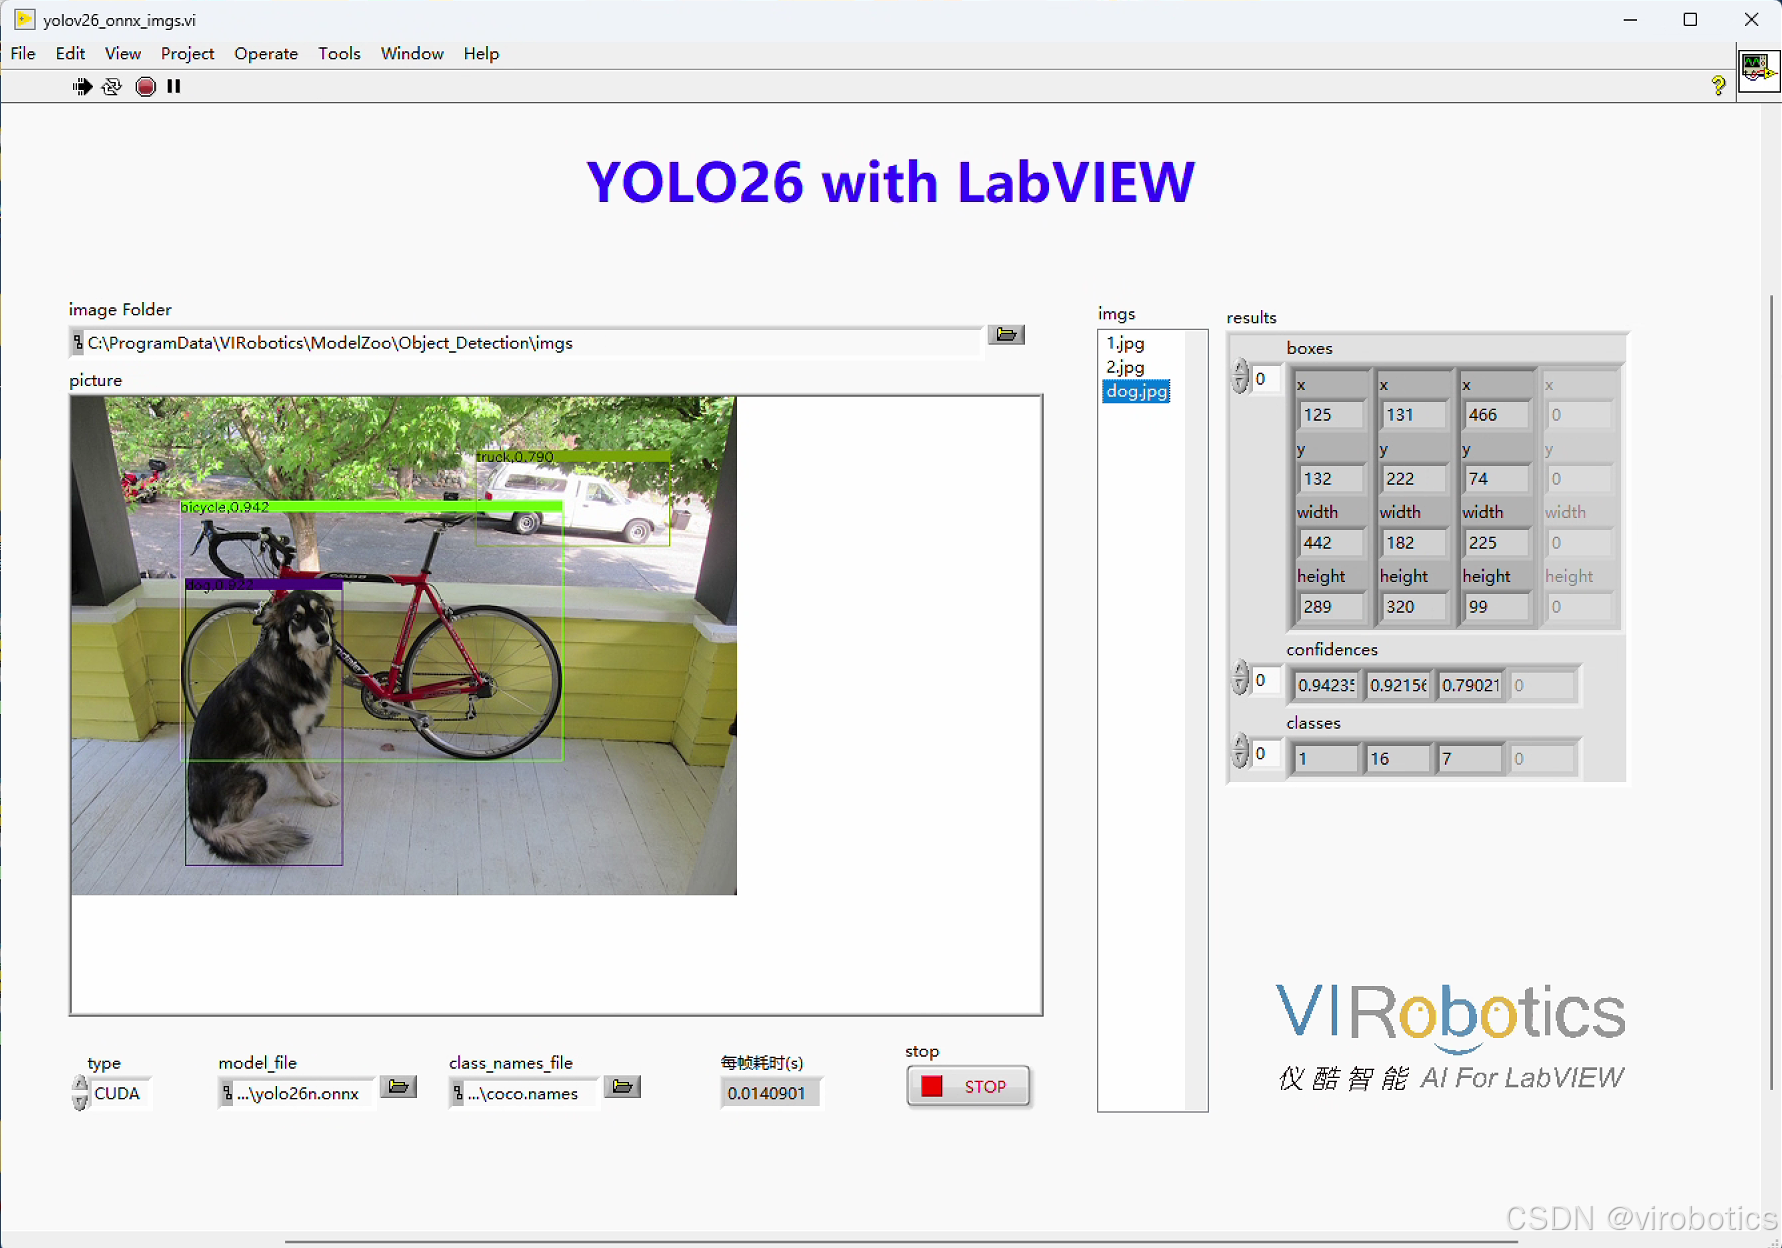The width and height of the screenshot is (1782, 1248).
Task: Open the Tools menu
Action: click(x=339, y=54)
